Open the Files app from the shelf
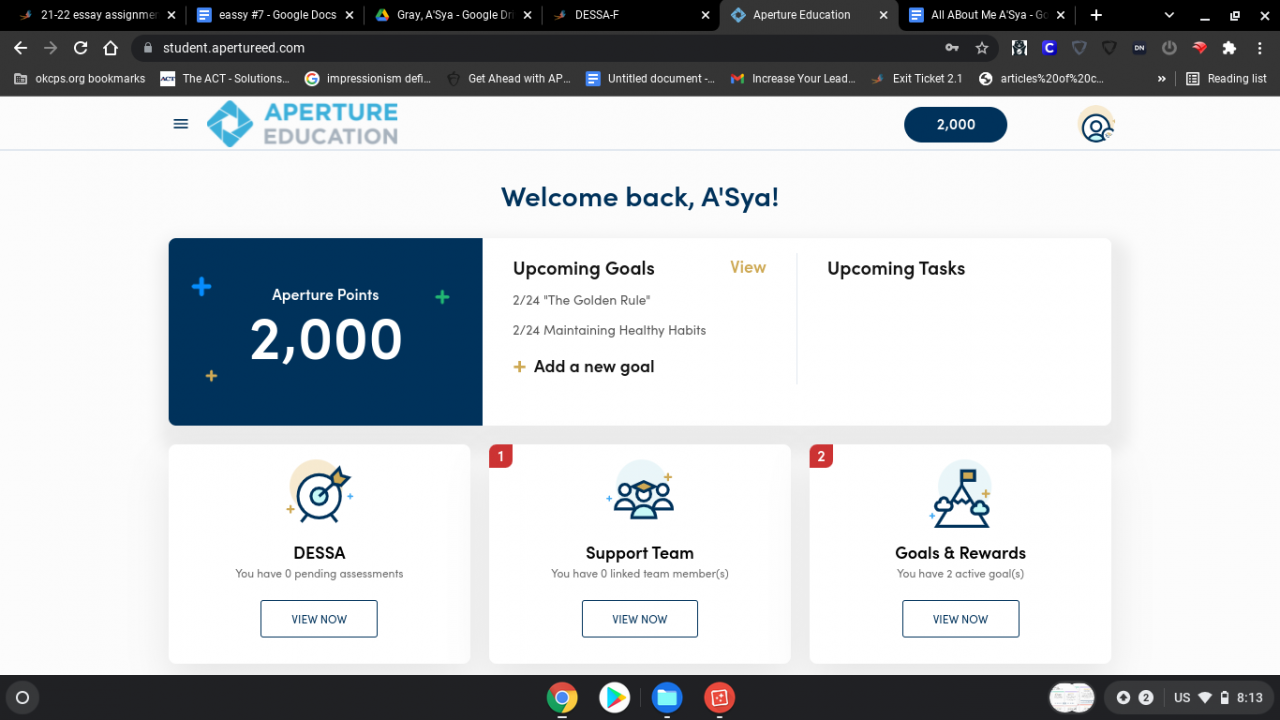The image size is (1280, 720). [x=667, y=697]
